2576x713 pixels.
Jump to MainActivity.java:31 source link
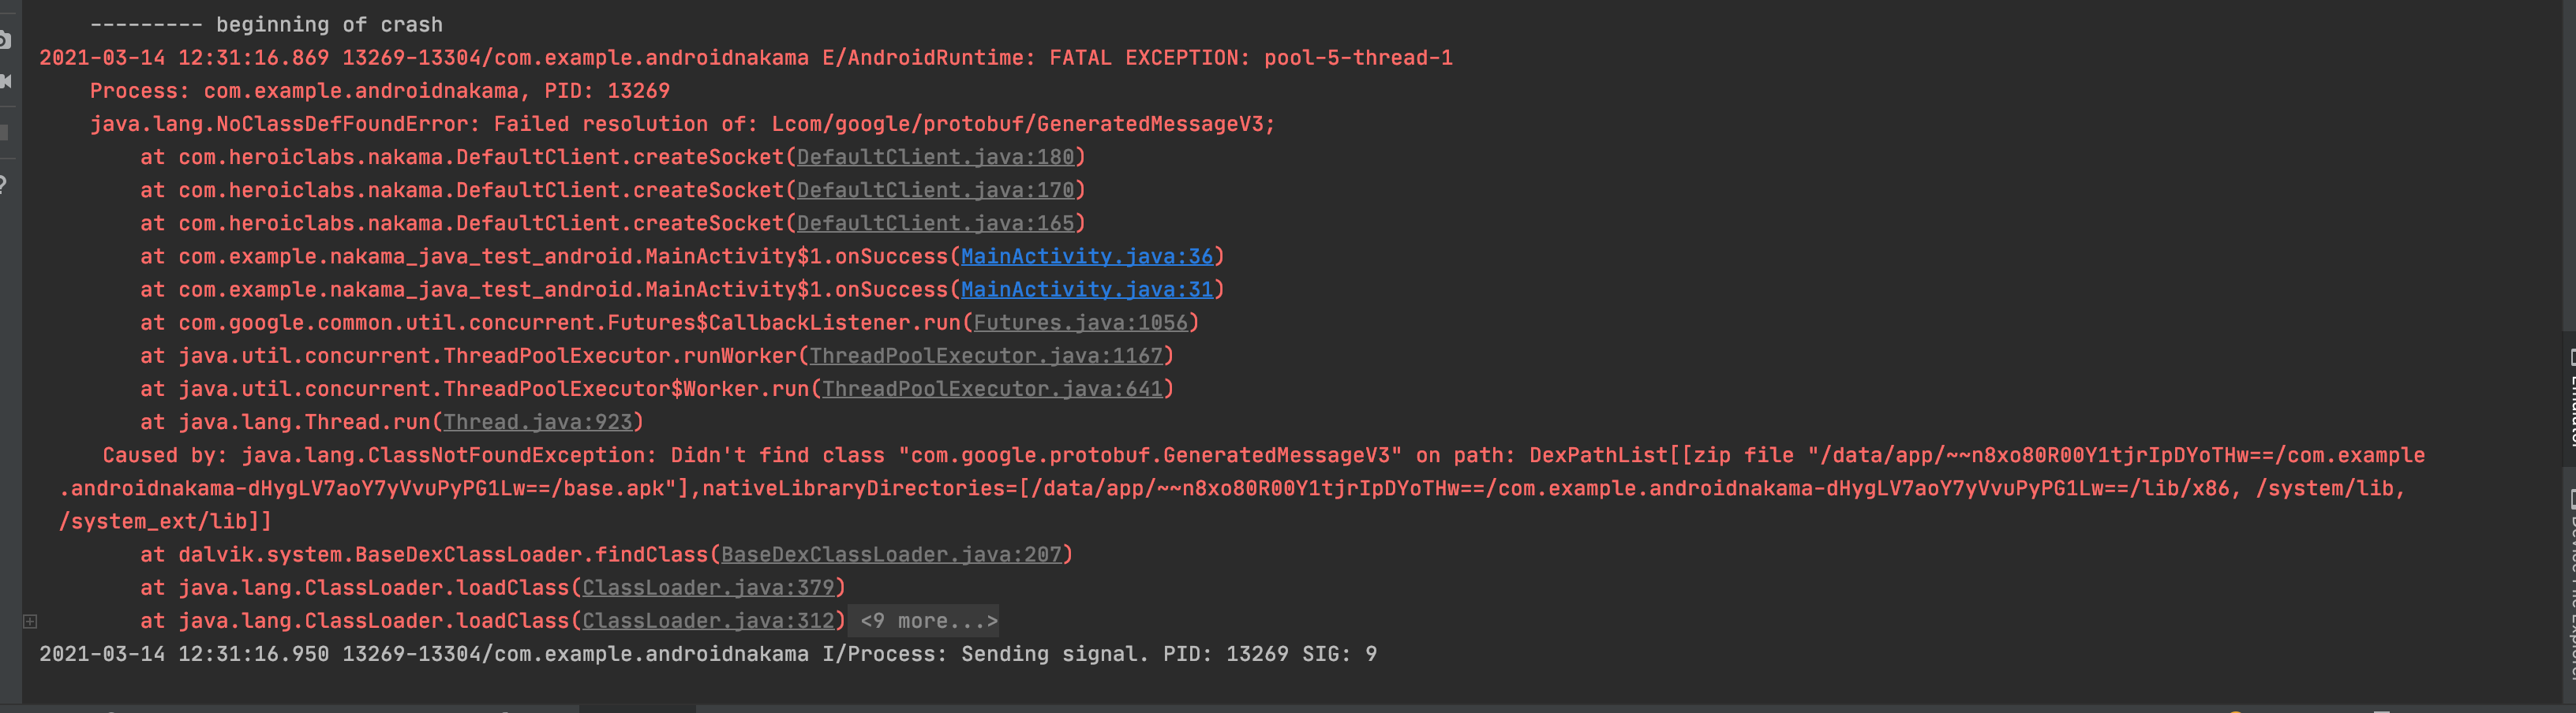1087,289
